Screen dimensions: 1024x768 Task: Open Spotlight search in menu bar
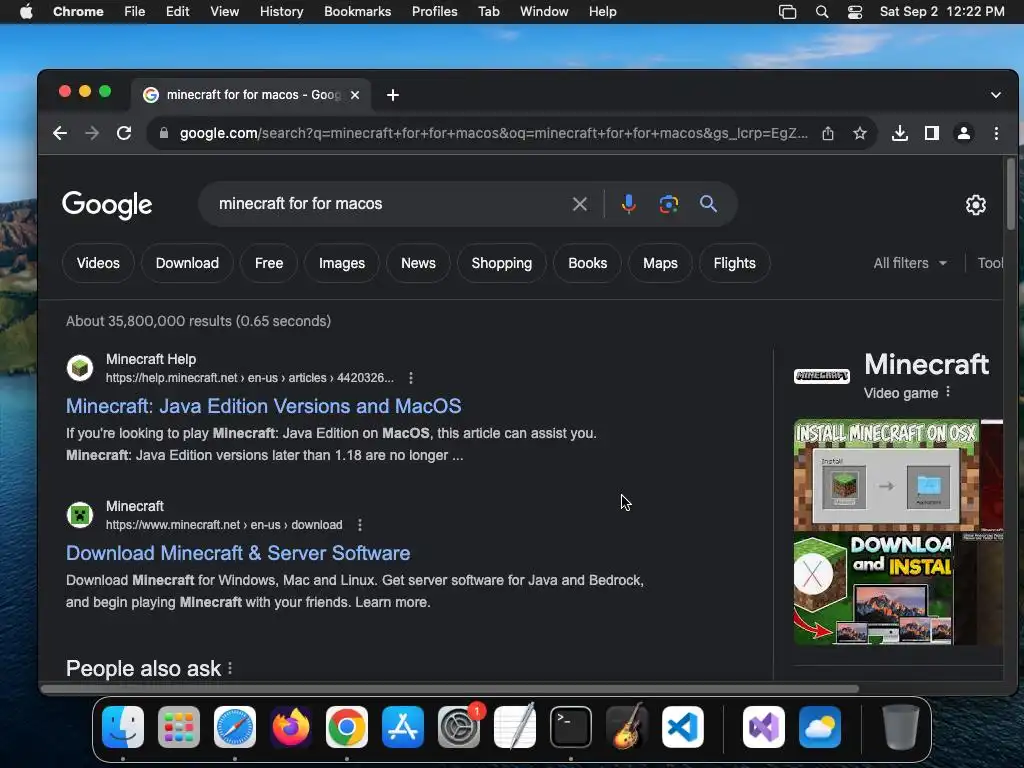coord(822,12)
